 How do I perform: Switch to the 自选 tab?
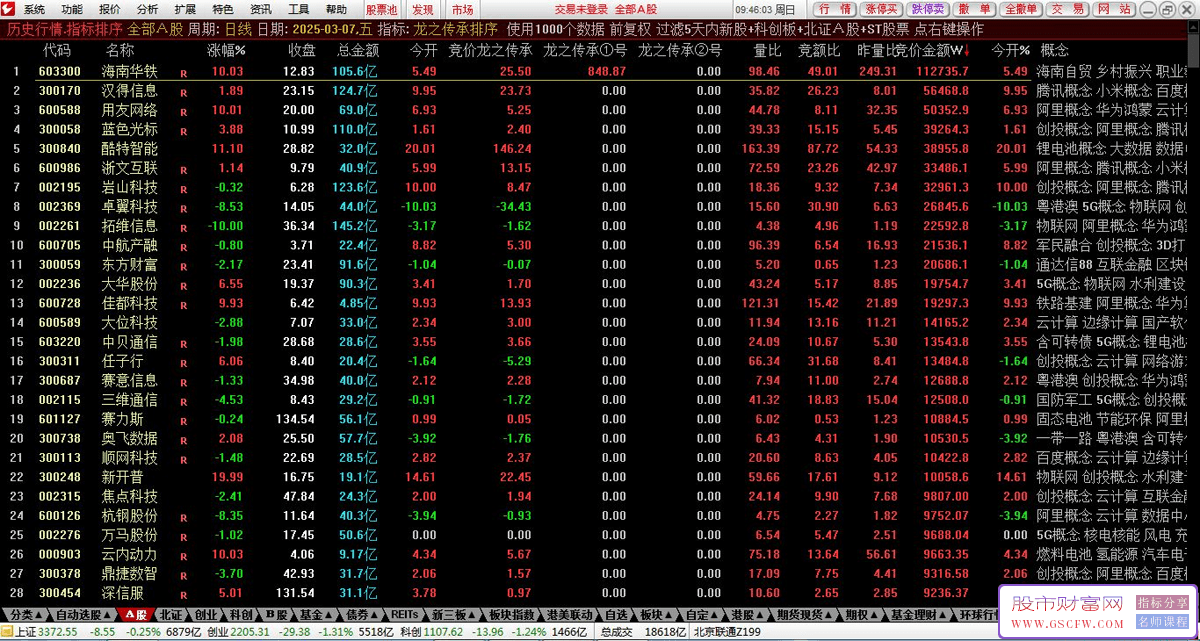(x=615, y=614)
